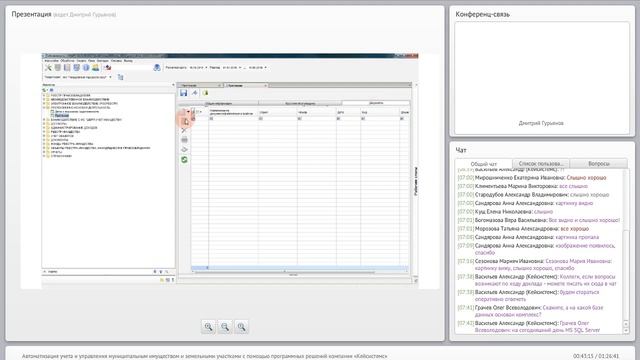Screen dimensions: 640x360
Task: Open the period start date dropdown
Action: (240, 67)
